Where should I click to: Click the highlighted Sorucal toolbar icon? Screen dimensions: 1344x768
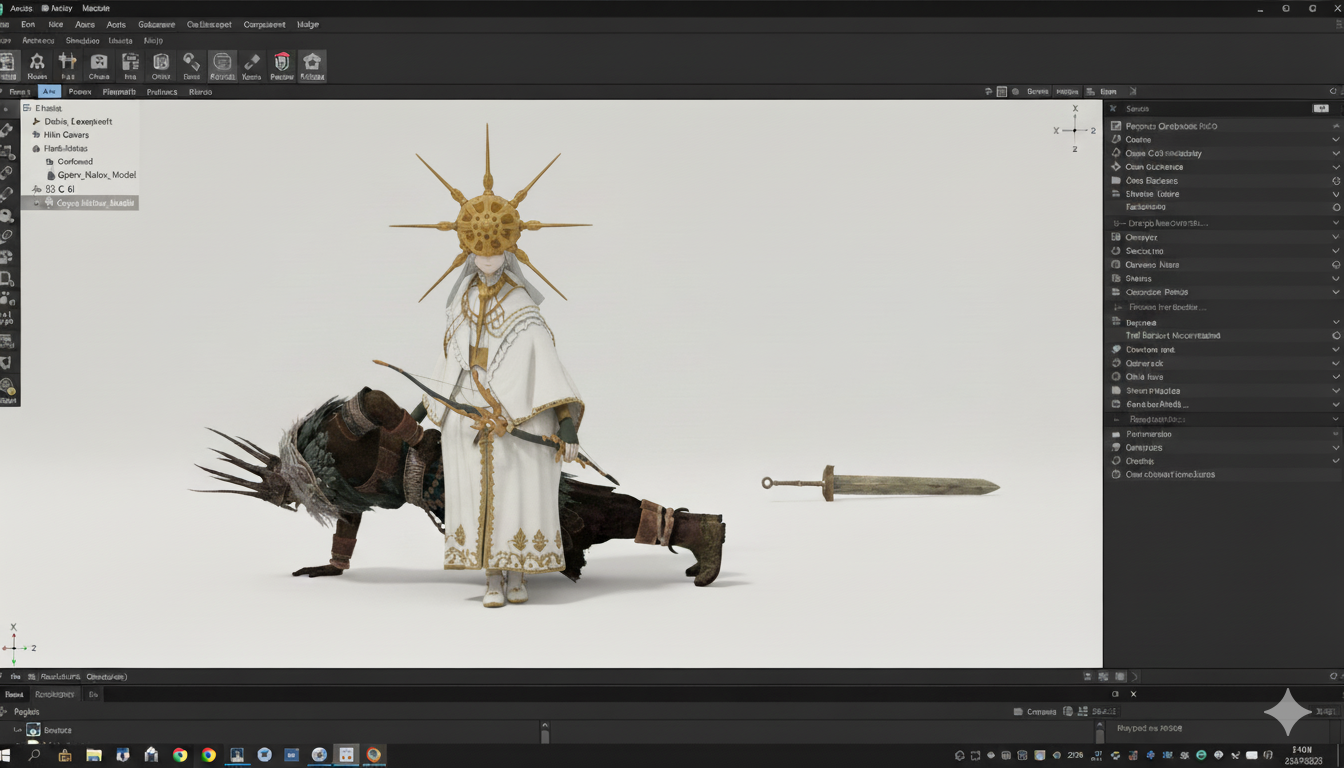click(222, 65)
